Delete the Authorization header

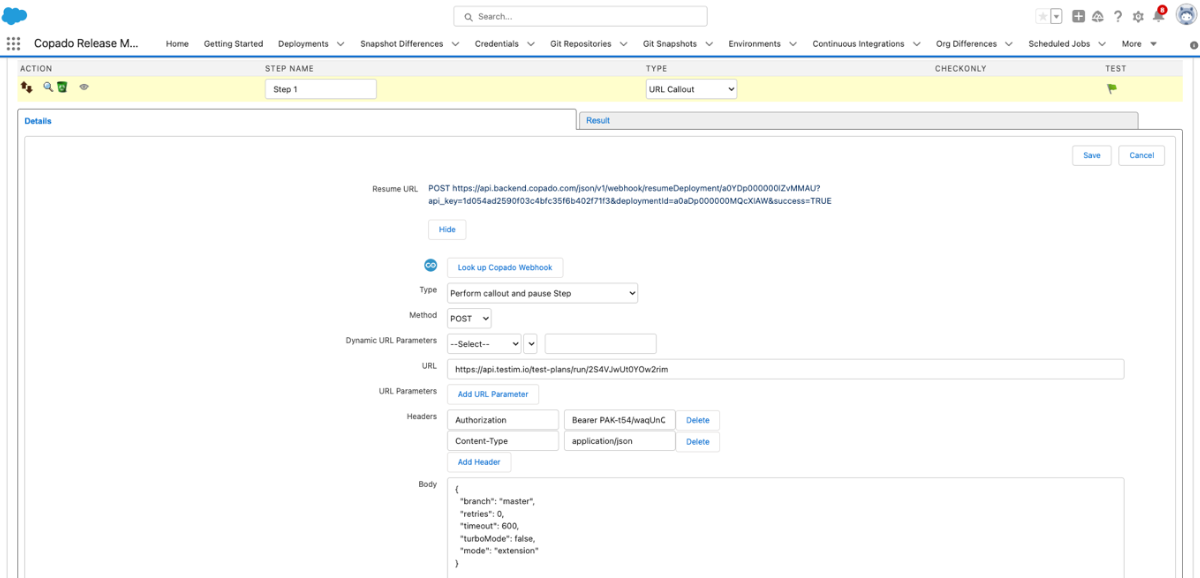tap(698, 420)
